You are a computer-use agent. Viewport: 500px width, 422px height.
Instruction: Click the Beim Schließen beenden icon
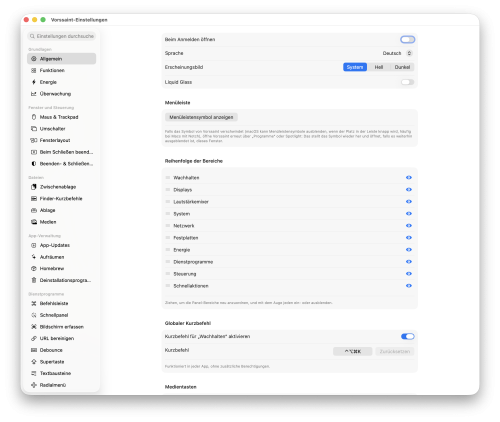[34, 152]
